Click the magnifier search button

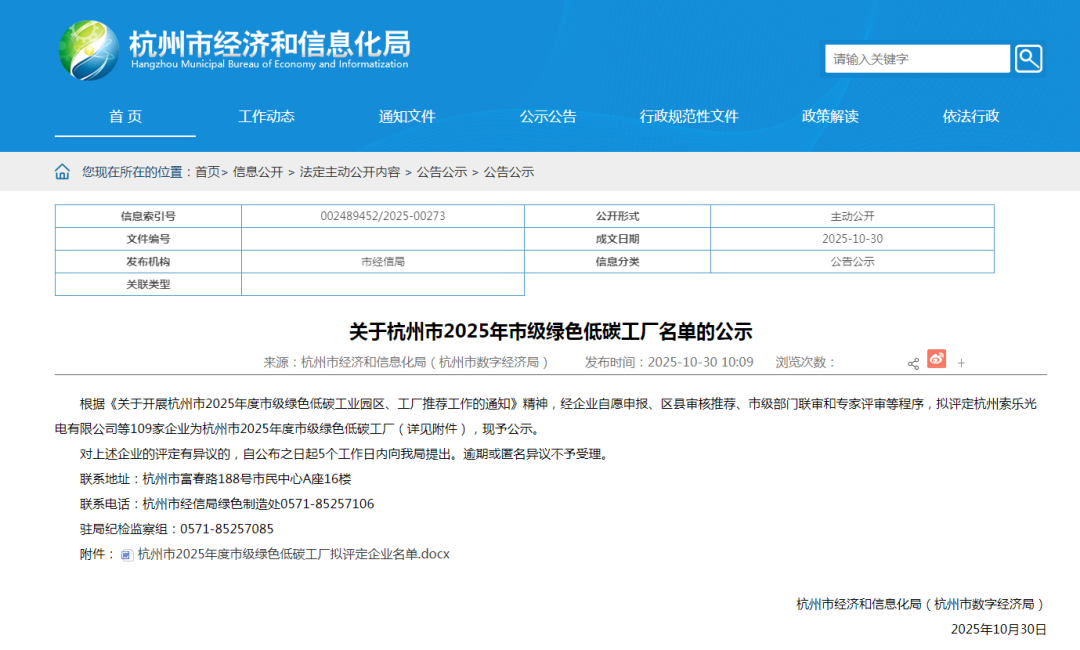(x=1028, y=59)
